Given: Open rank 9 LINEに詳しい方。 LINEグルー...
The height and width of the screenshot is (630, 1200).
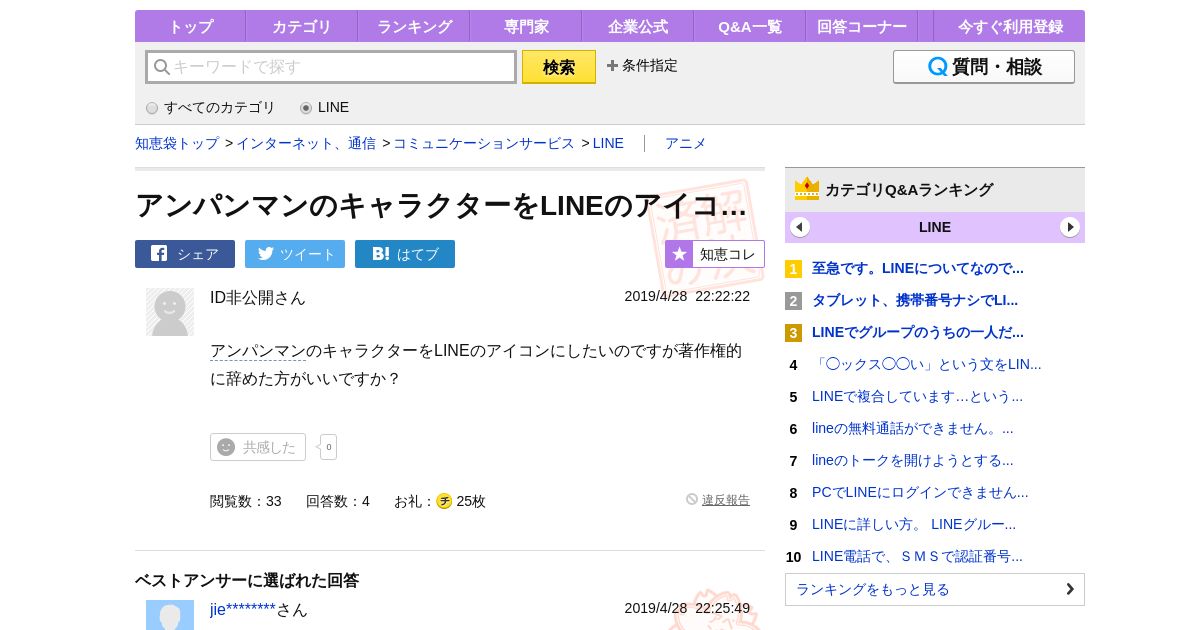Looking at the screenshot, I should (x=914, y=524).
